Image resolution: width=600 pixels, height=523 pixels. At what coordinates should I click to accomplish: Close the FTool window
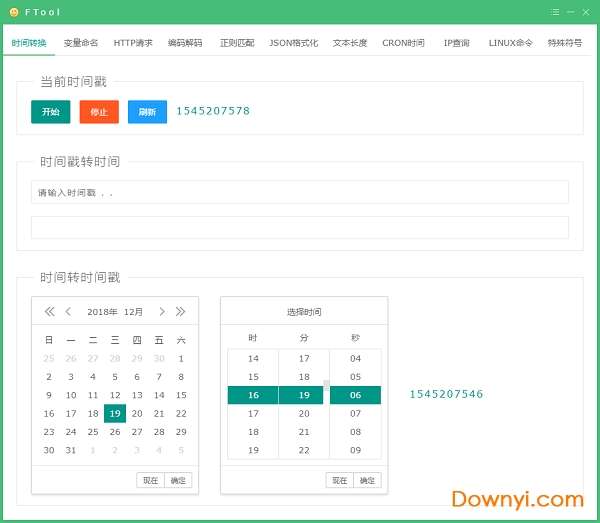click(x=586, y=12)
